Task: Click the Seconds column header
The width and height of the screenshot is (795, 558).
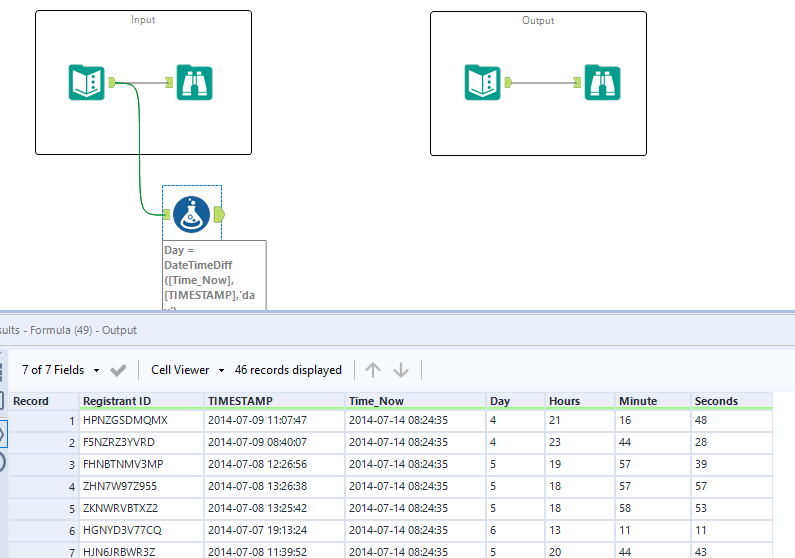Action: 716,401
